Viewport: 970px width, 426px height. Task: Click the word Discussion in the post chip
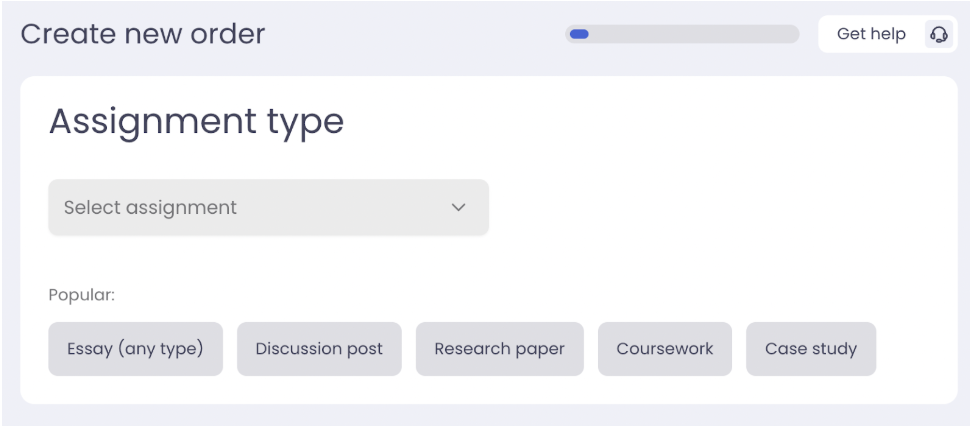pos(299,349)
